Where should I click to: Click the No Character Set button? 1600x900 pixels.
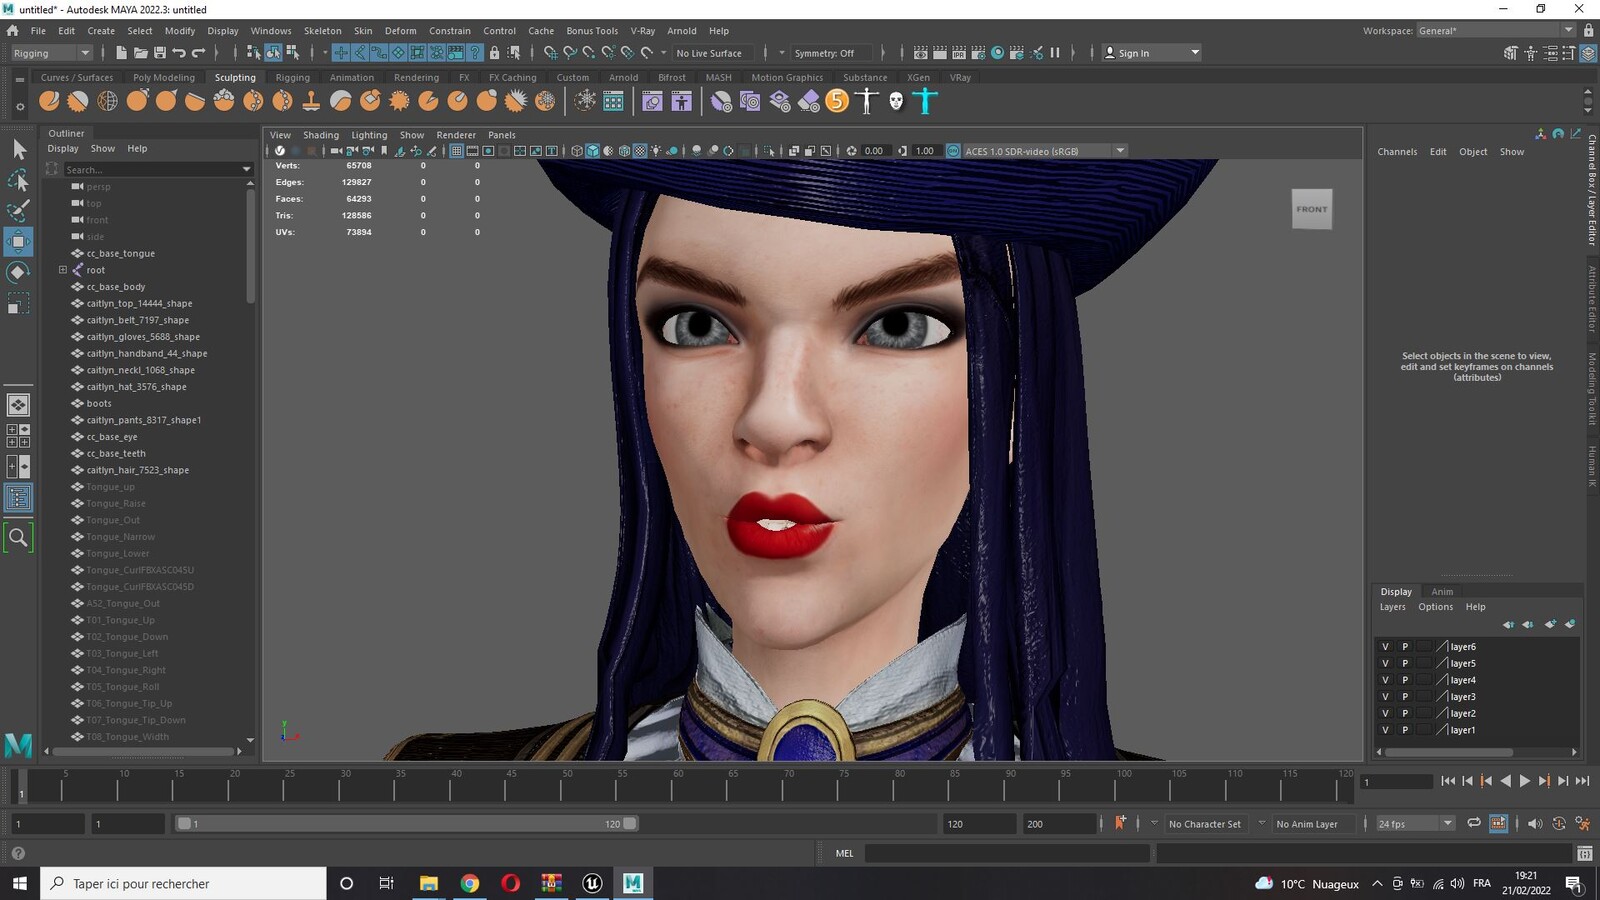click(x=1204, y=824)
